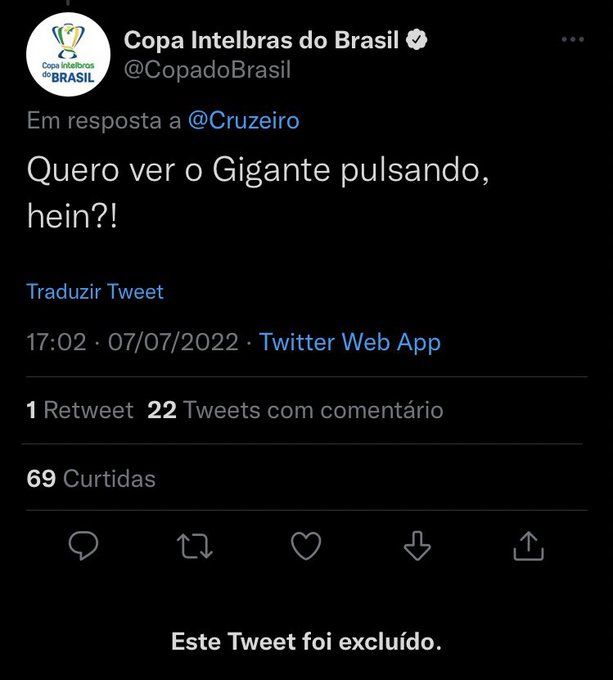Open the @CopadoBrasil handle link
The width and height of the screenshot is (613, 680).
[207, 70]
